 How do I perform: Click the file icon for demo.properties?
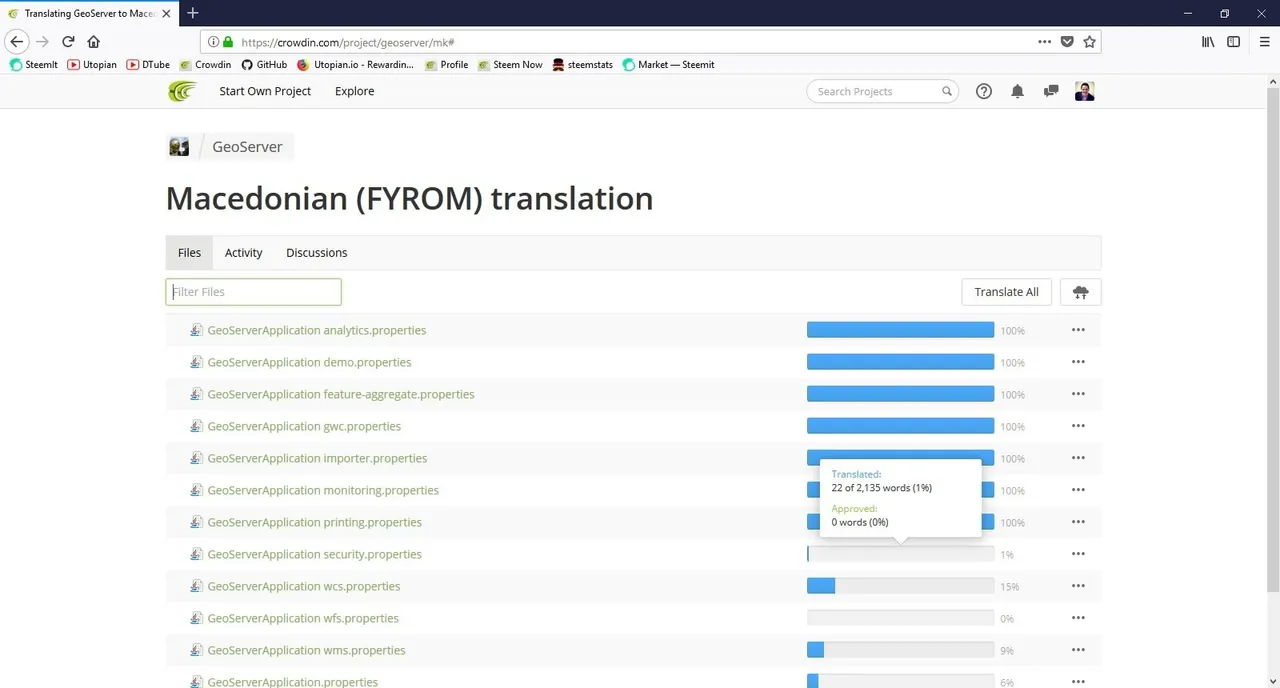tap(197, 362)
